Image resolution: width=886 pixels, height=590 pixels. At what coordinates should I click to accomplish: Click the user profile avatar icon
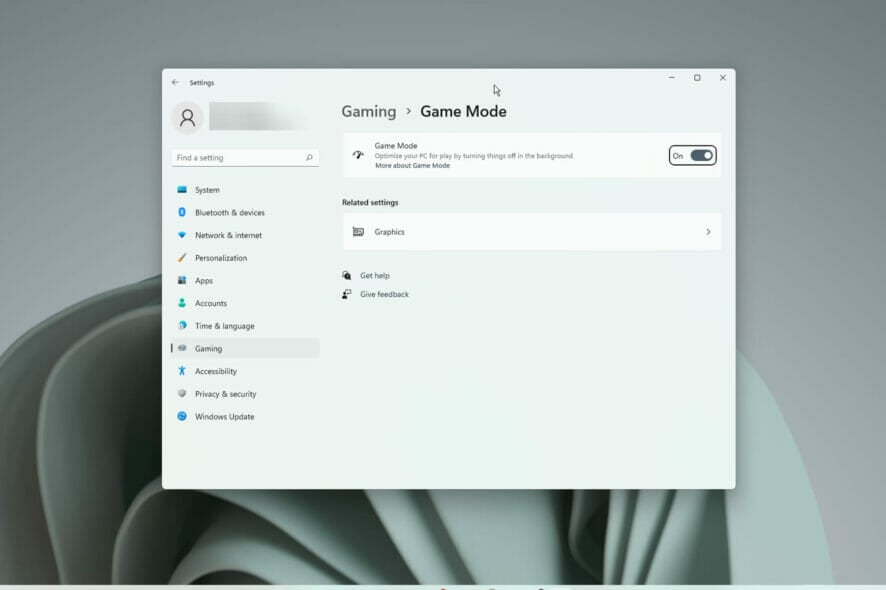[188, 118]
